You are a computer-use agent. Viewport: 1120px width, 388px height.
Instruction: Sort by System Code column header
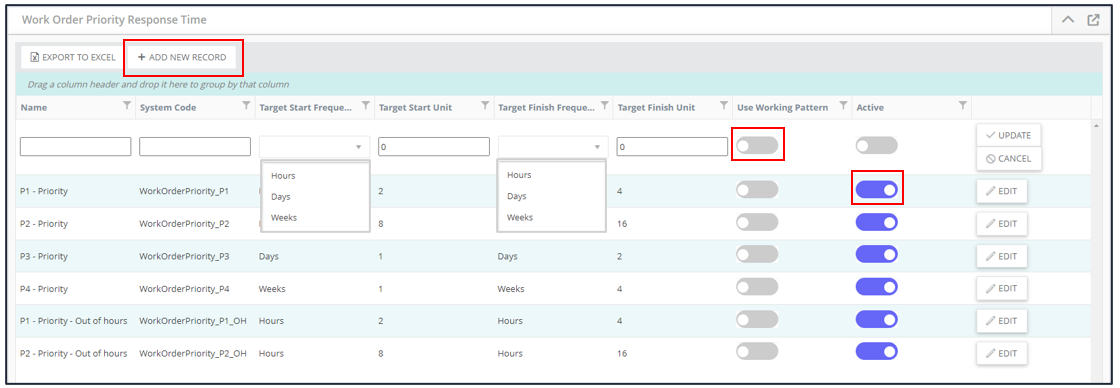(168, 108)
